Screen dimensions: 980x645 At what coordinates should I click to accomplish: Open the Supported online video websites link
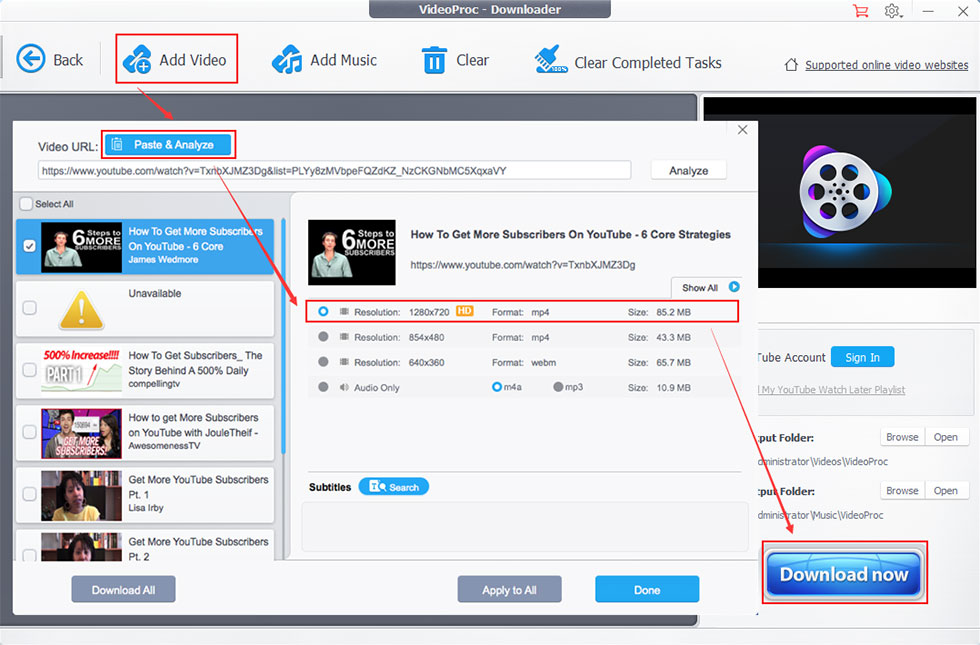pos(886,65)
